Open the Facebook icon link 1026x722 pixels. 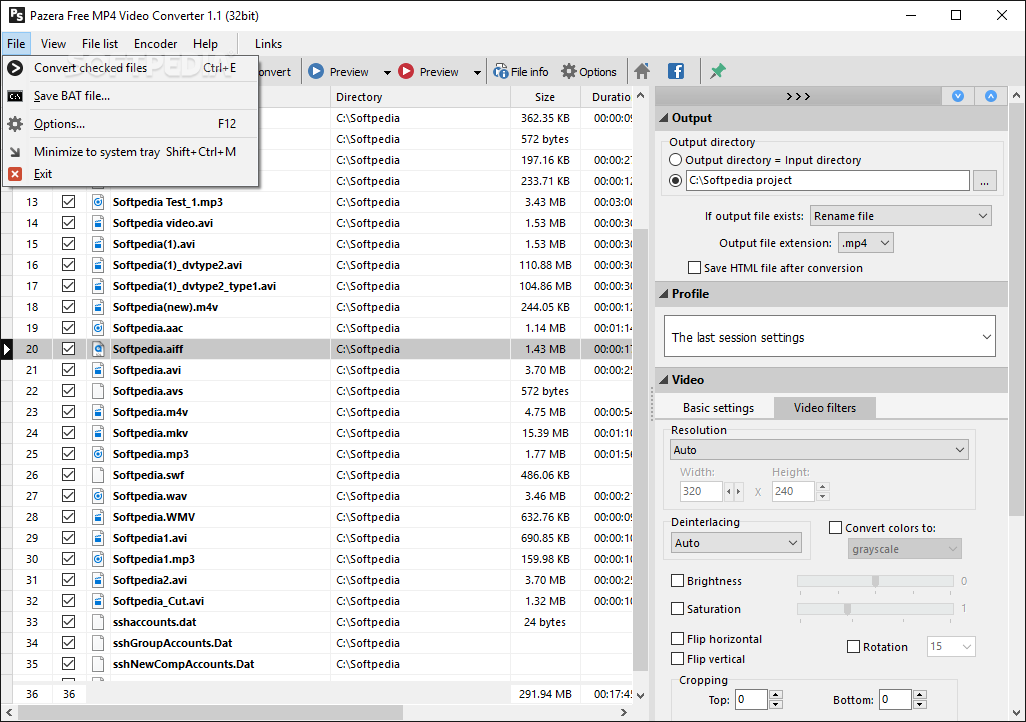click(676, 71)
